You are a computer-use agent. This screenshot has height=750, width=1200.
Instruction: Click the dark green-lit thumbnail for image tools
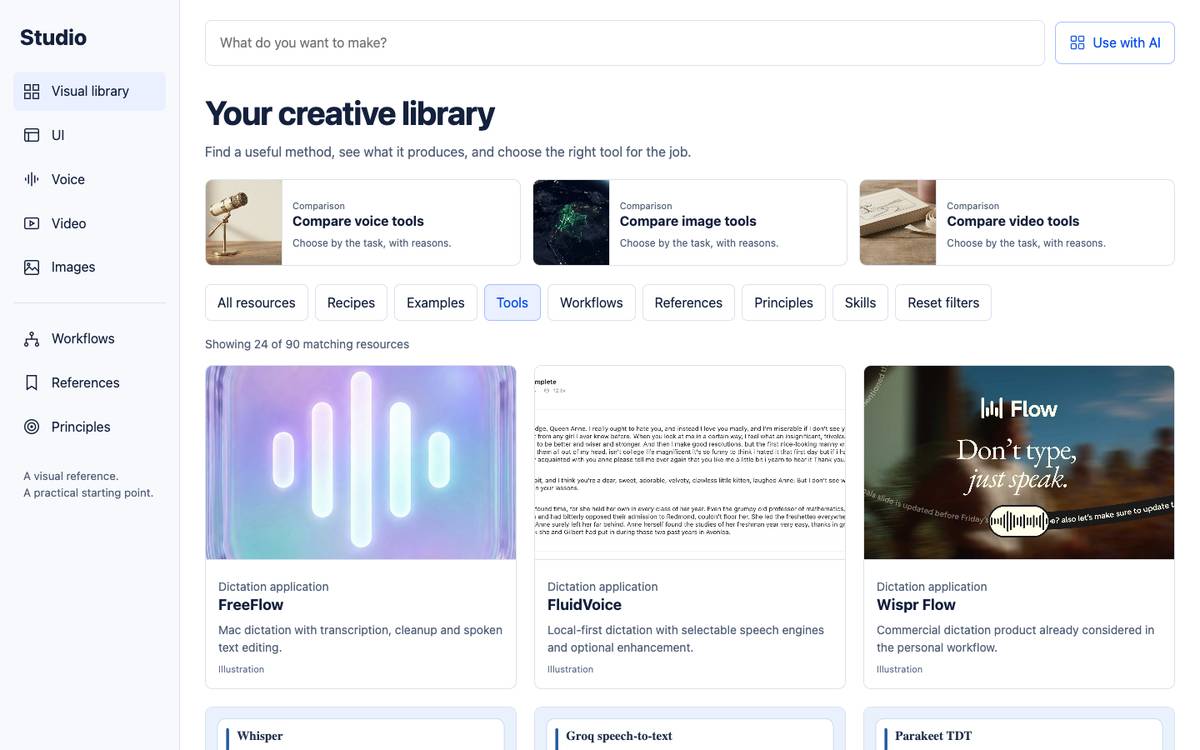click(x=571, y=222)
